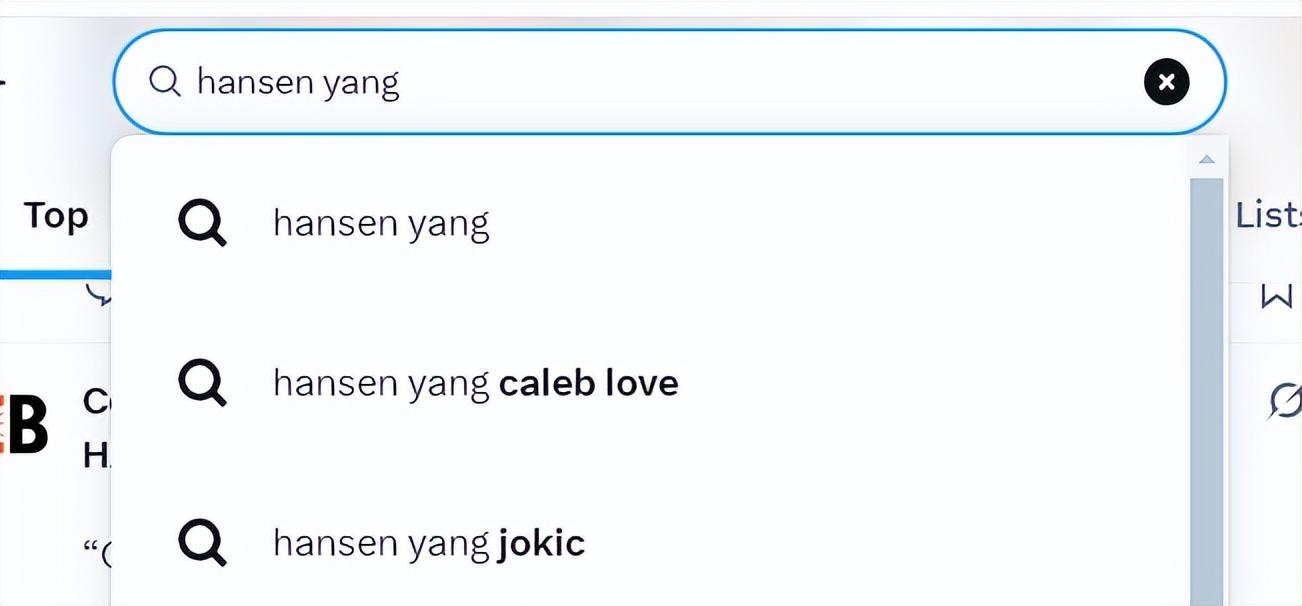Open the post author's avatar with the letter B

[25, 425]
